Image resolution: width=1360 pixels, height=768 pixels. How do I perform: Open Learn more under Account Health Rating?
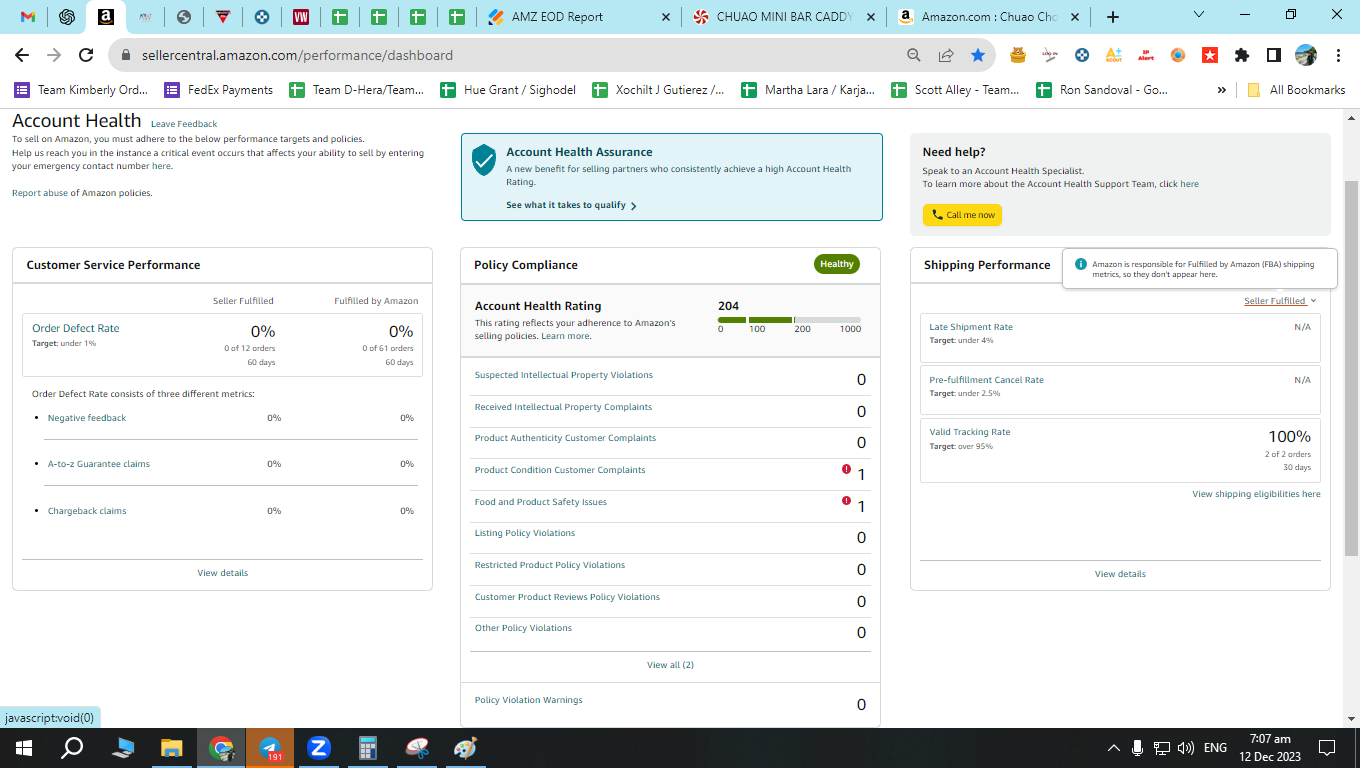[x=565, y=336]
